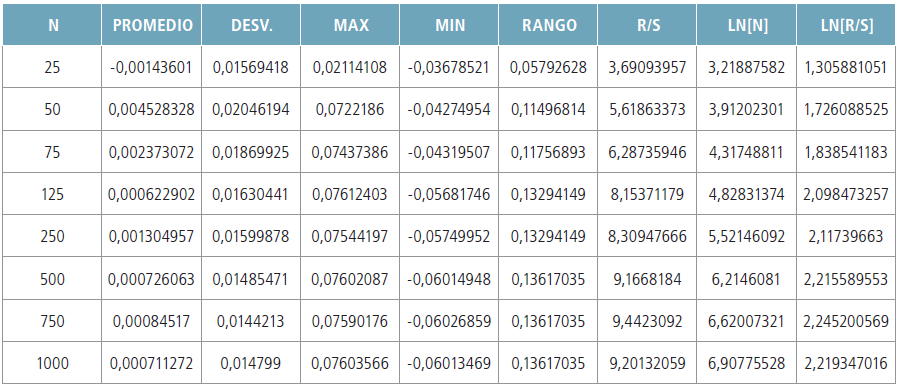Click the MAX column header
Viewport: 901px width, 387px height.
(x=351, y=25)
